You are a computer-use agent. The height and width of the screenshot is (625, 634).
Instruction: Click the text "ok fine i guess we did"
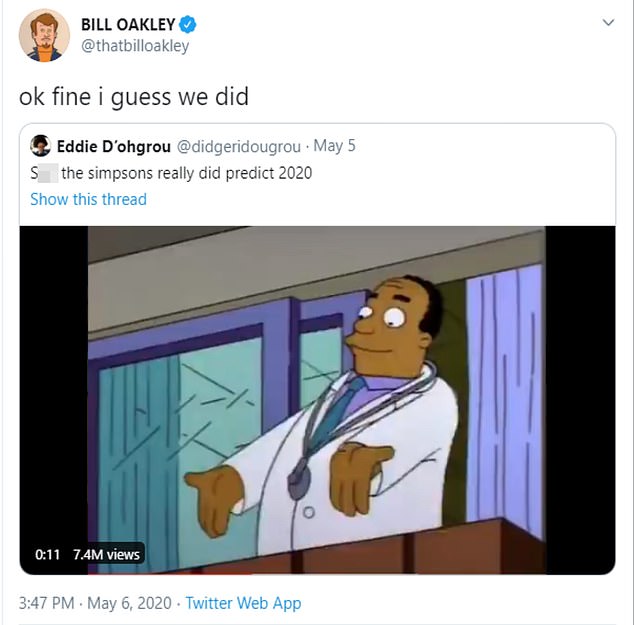point(133,98)
